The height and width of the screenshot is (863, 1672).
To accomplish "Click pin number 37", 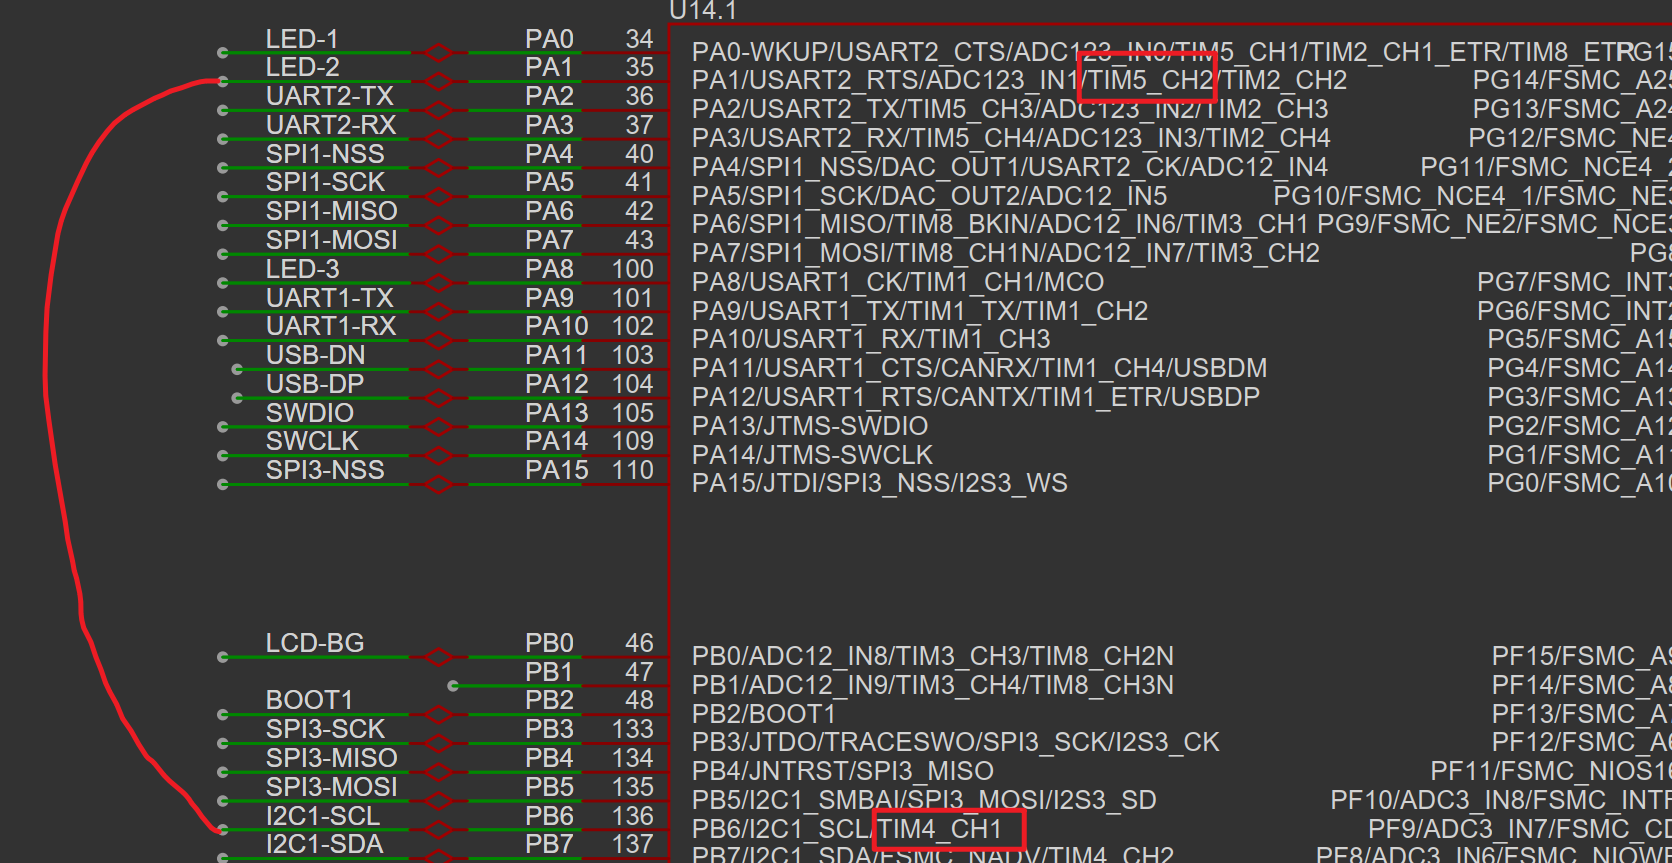I will (x=639, y=125).
